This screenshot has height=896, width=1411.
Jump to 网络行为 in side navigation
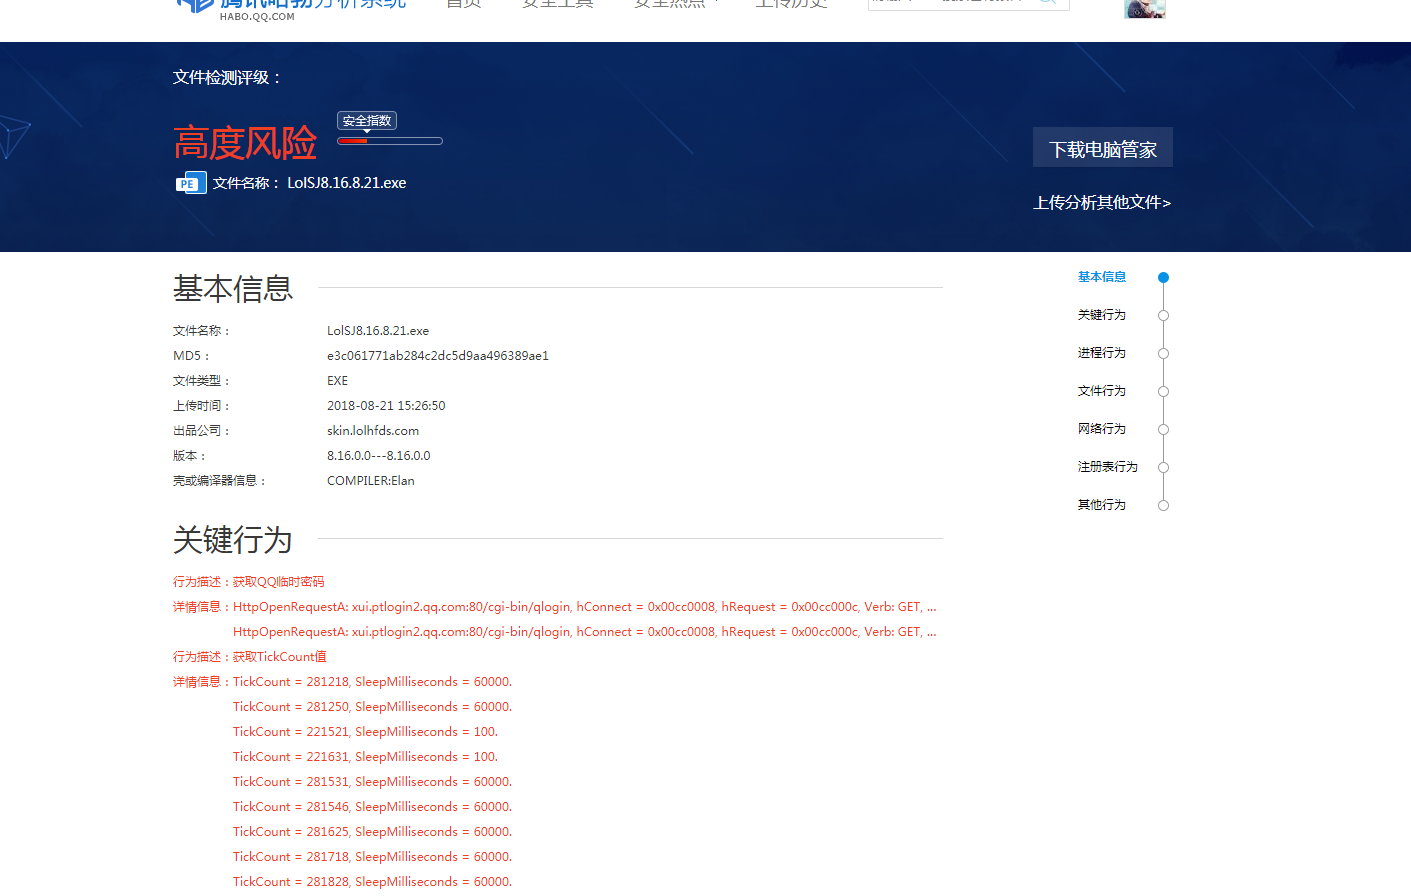click(x=1102, y=429)
